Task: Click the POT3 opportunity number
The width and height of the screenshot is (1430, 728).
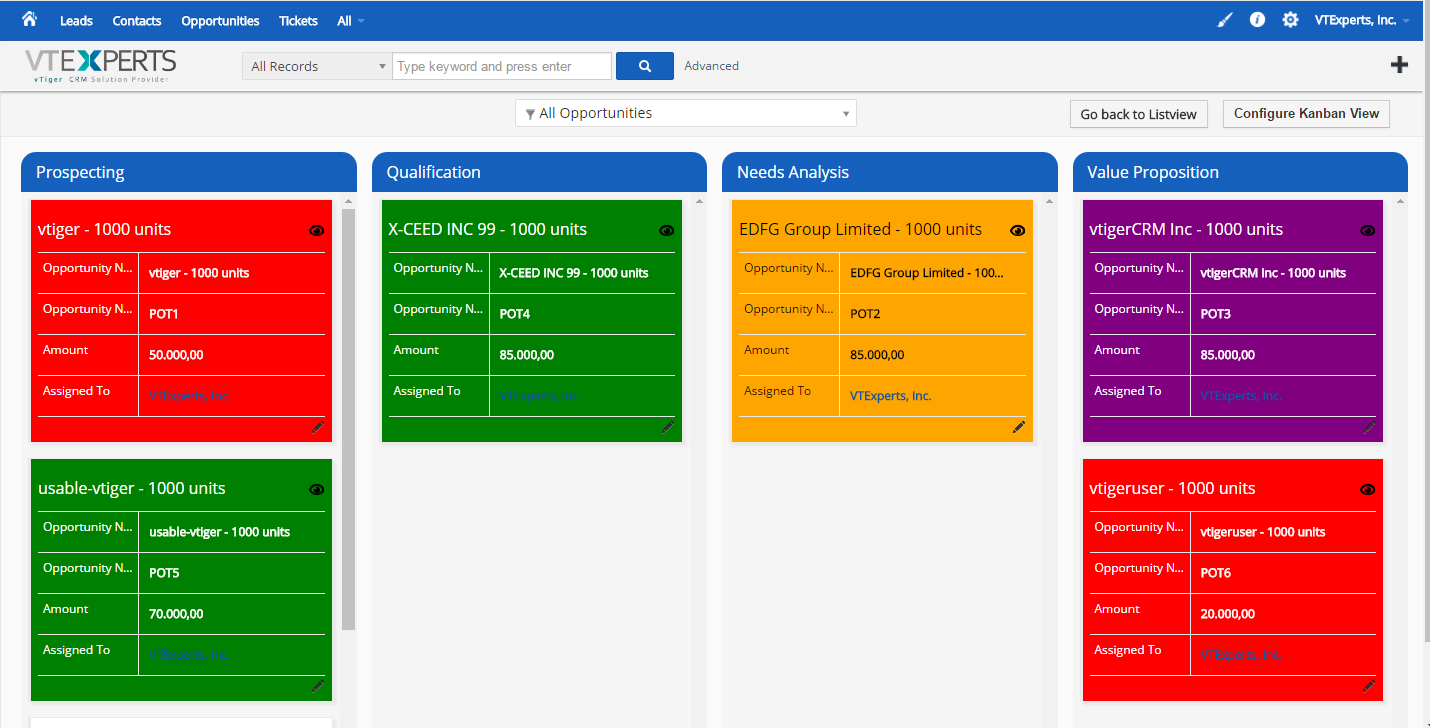Action: coord(1215,314)
